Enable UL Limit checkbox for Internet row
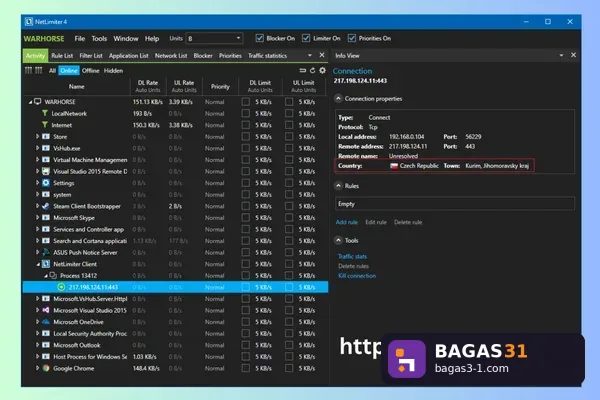The height and width of the screenshot is (400, 600). pyautogui.click(x=289, y=125)
